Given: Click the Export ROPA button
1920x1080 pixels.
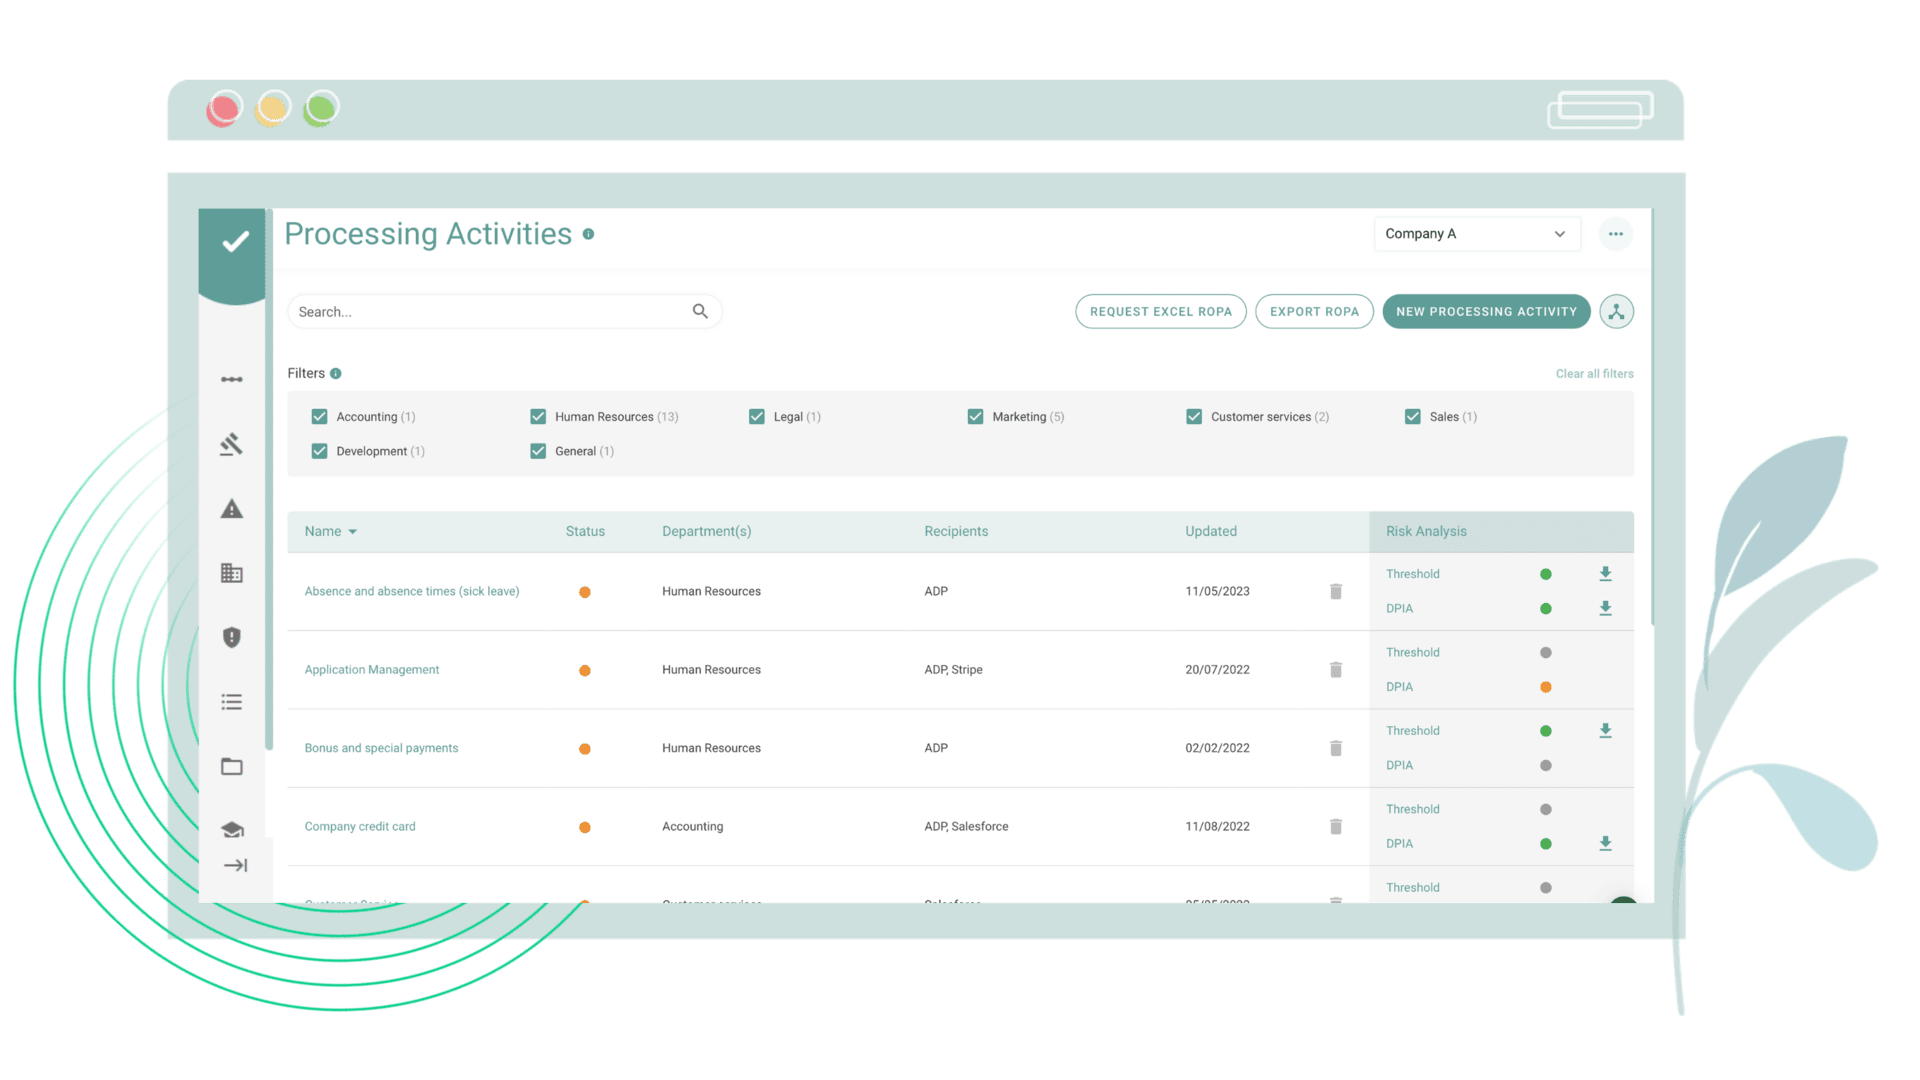Looking at the screenshot, I should coord(1314,311).
